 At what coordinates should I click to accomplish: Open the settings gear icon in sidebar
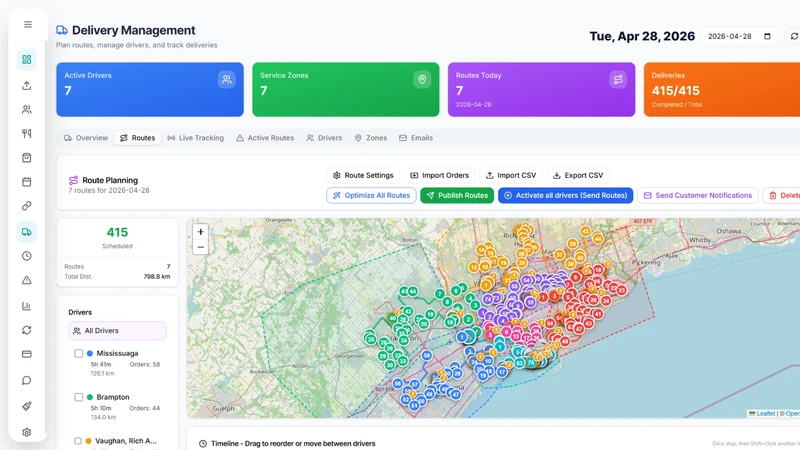pos(27,432)
